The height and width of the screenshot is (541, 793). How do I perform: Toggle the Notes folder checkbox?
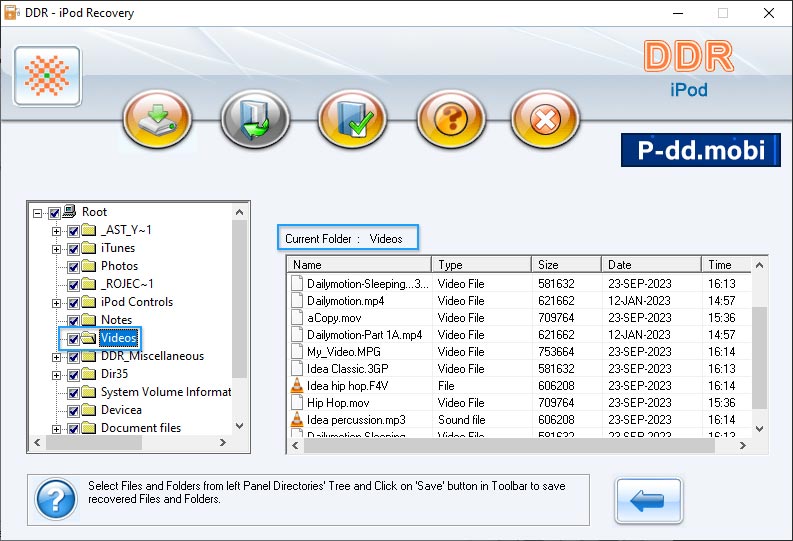73,321
